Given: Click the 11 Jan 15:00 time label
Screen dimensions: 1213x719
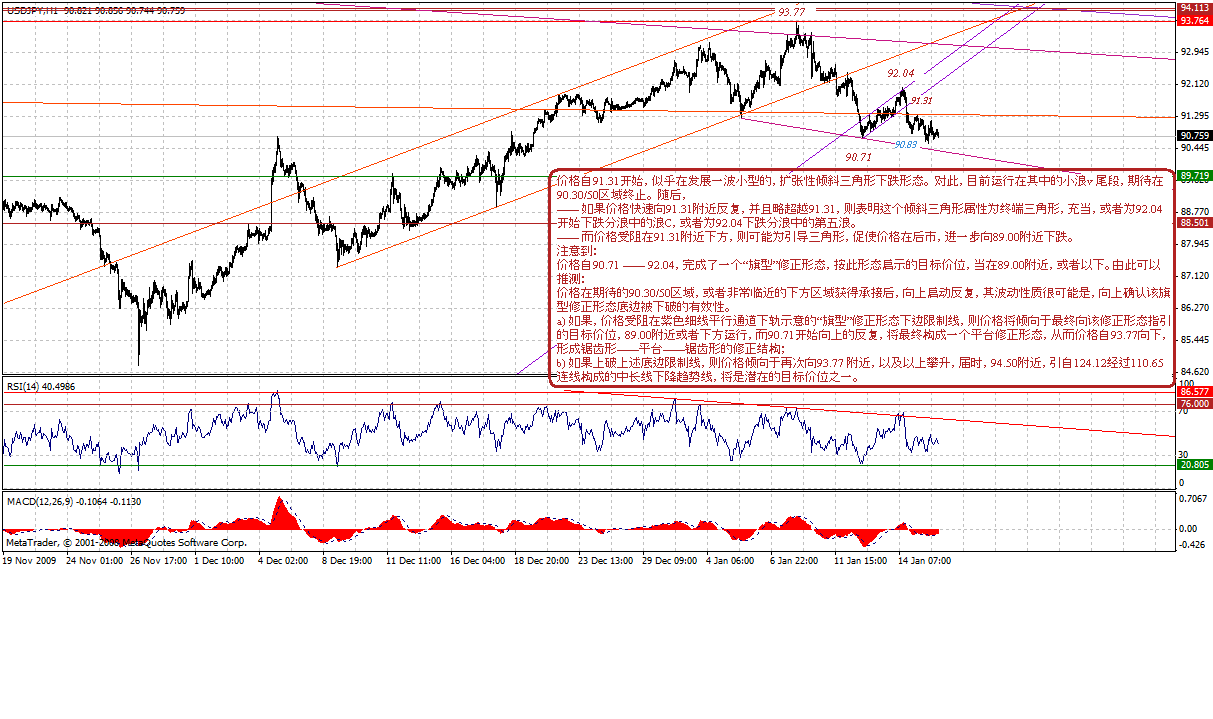Looking at the screenshot, I should (x=861, y=562).
